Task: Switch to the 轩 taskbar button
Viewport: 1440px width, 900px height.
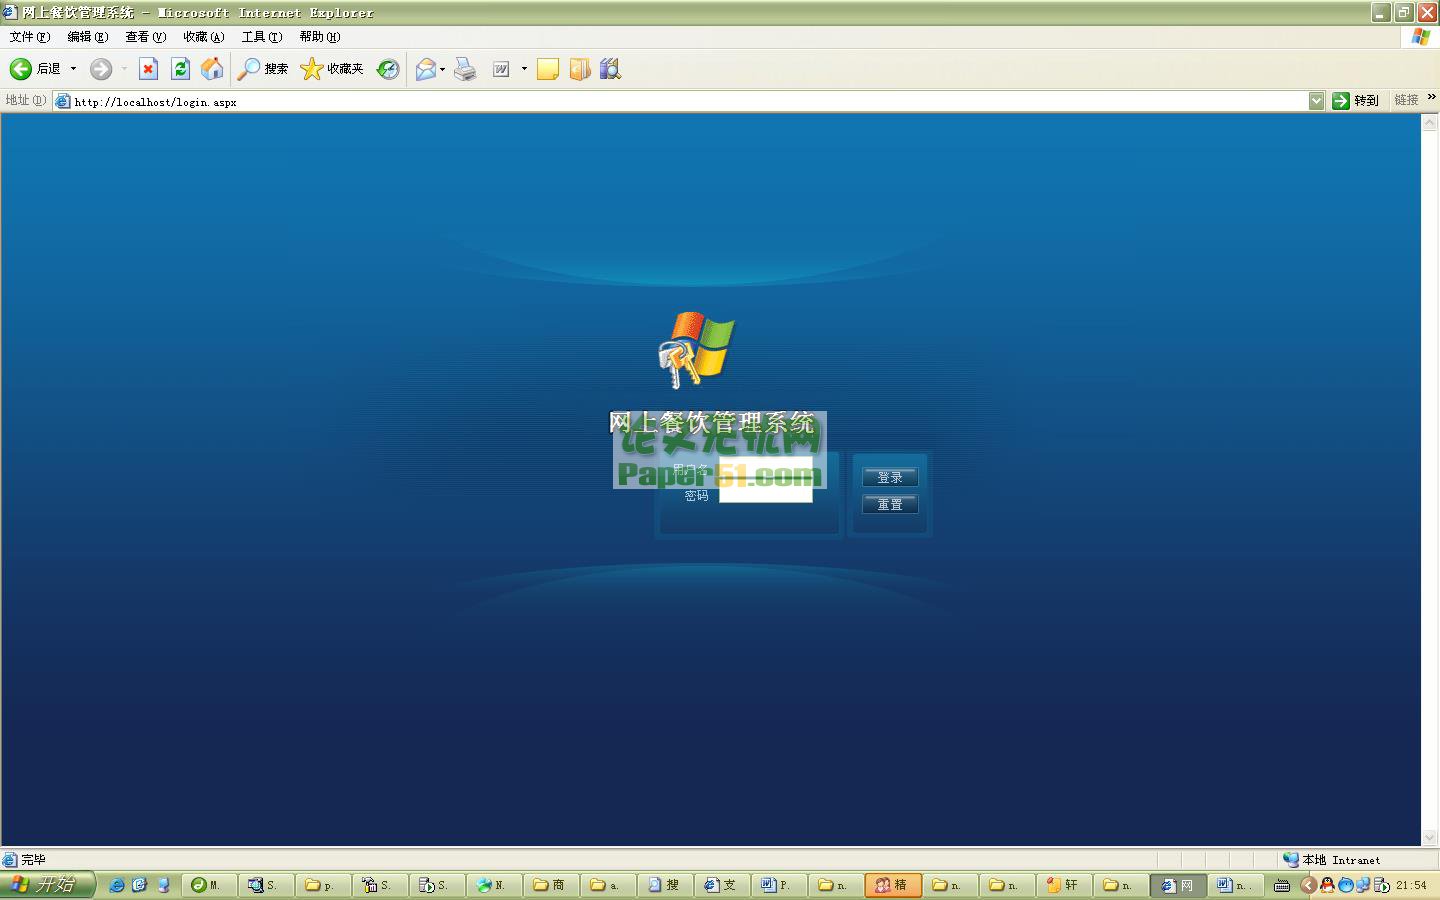Action: pyautogui.click(x=1064, y=885)
